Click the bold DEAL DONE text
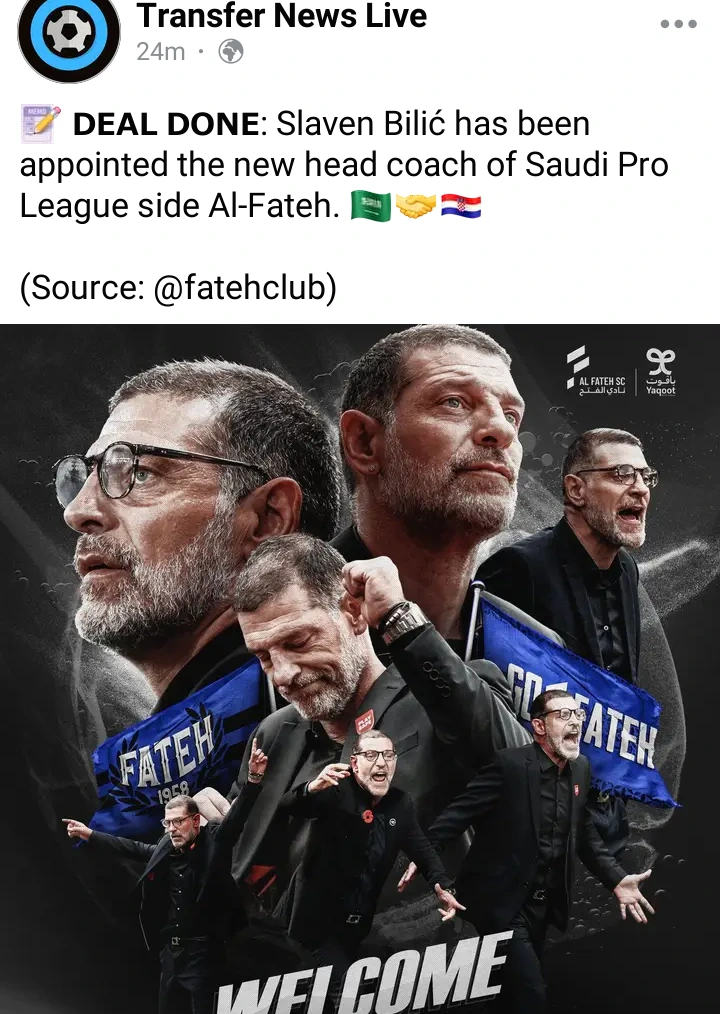Screen dimensions: 720x1014 click(x=166, y=124)
